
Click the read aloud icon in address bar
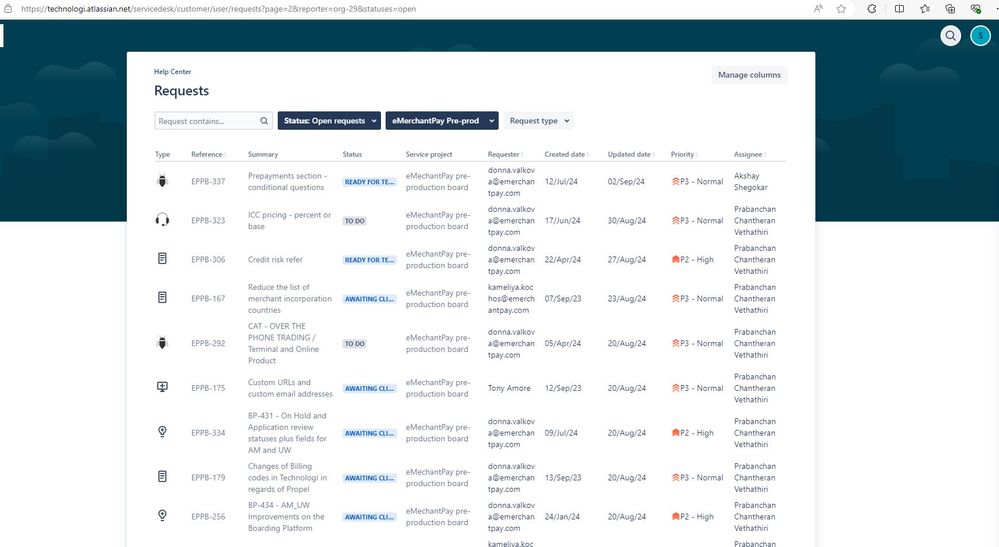pos(818,9)
